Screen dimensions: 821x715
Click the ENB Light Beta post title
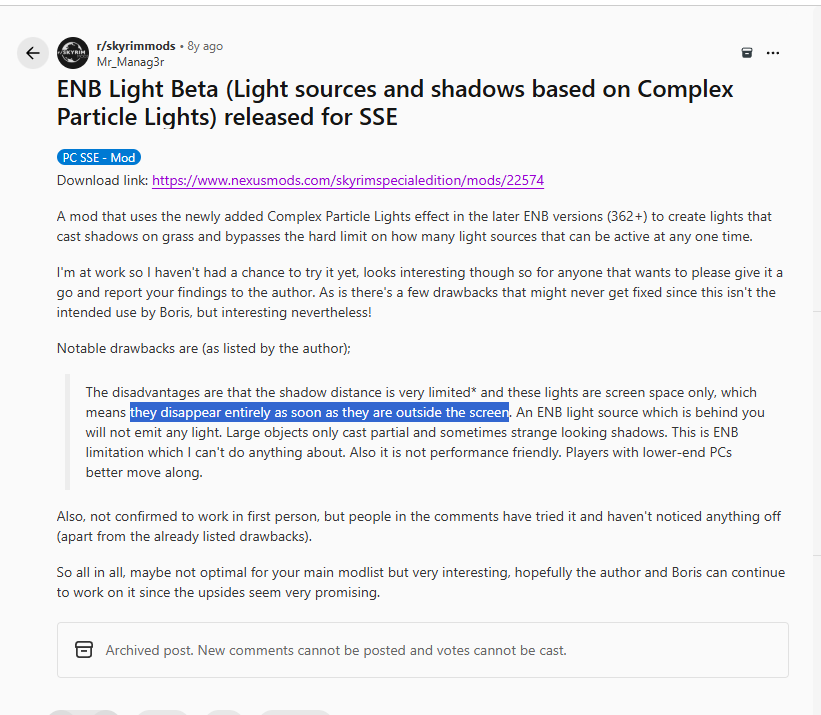pos(395,103)
